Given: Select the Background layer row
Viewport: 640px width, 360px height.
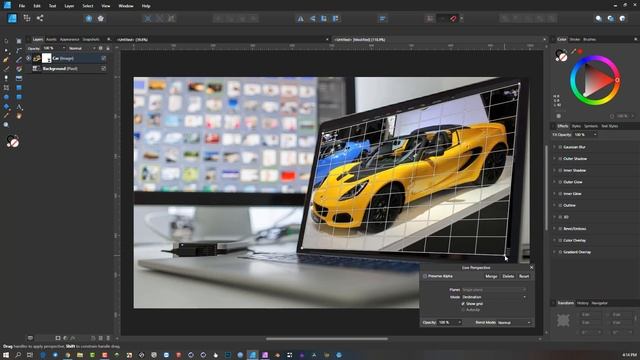Looking at the screenshot, I should (67, 69).
